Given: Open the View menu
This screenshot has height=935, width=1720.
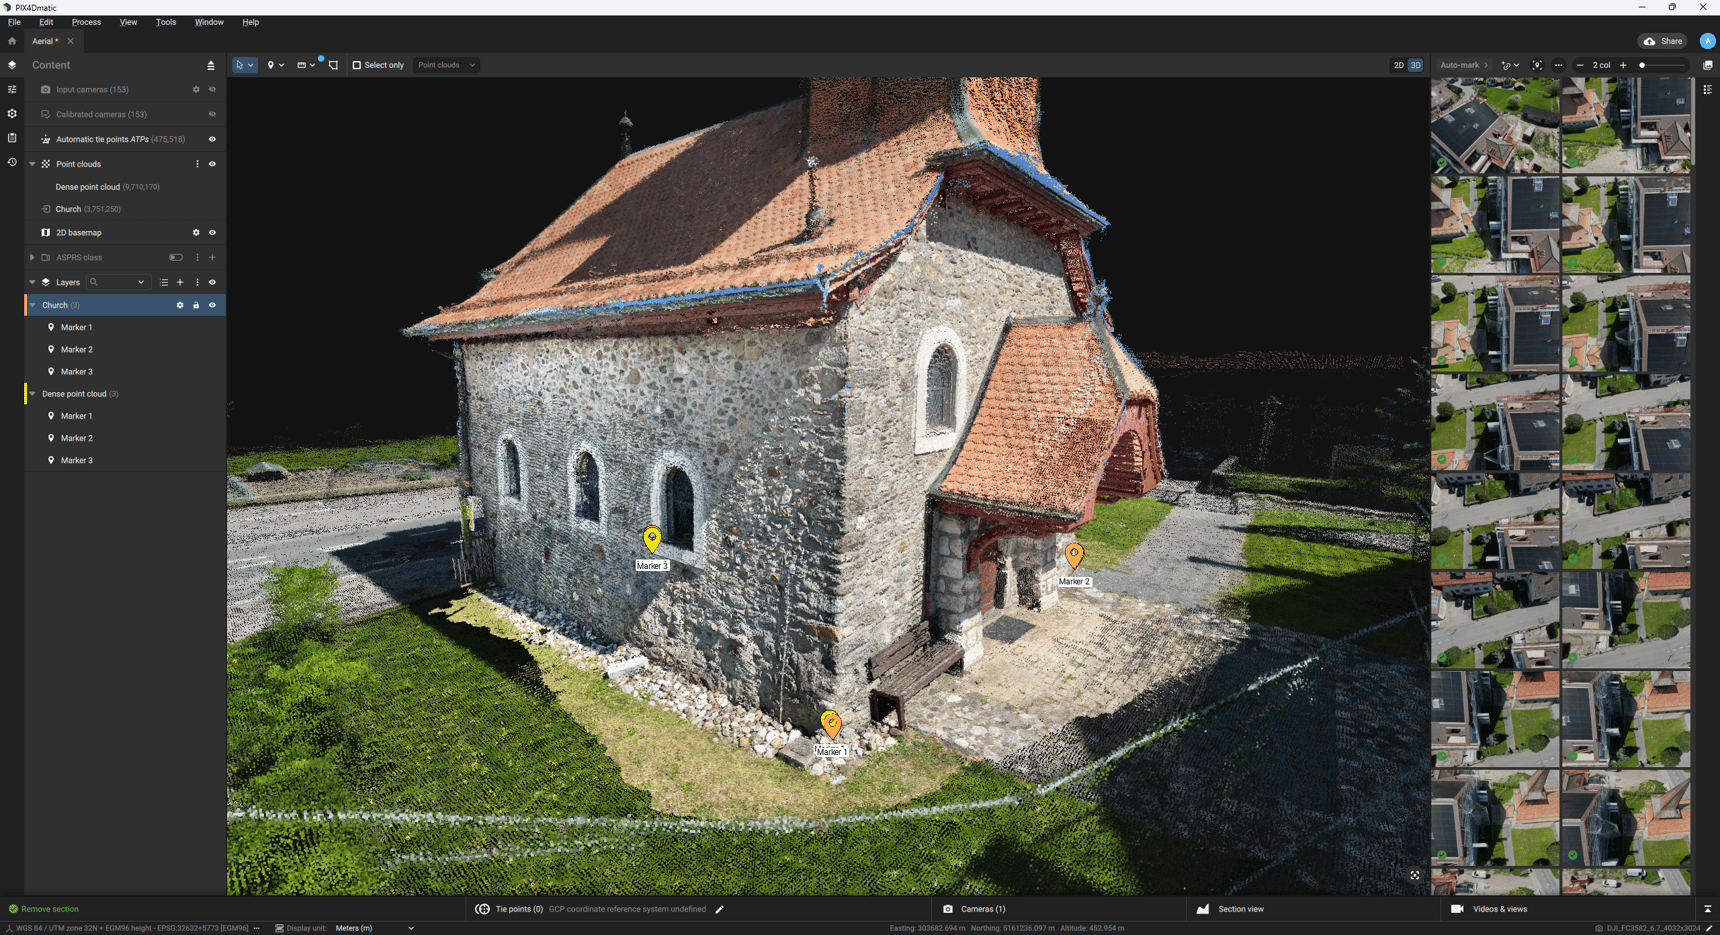Looking at the screenshot, I should coord(128,22).
